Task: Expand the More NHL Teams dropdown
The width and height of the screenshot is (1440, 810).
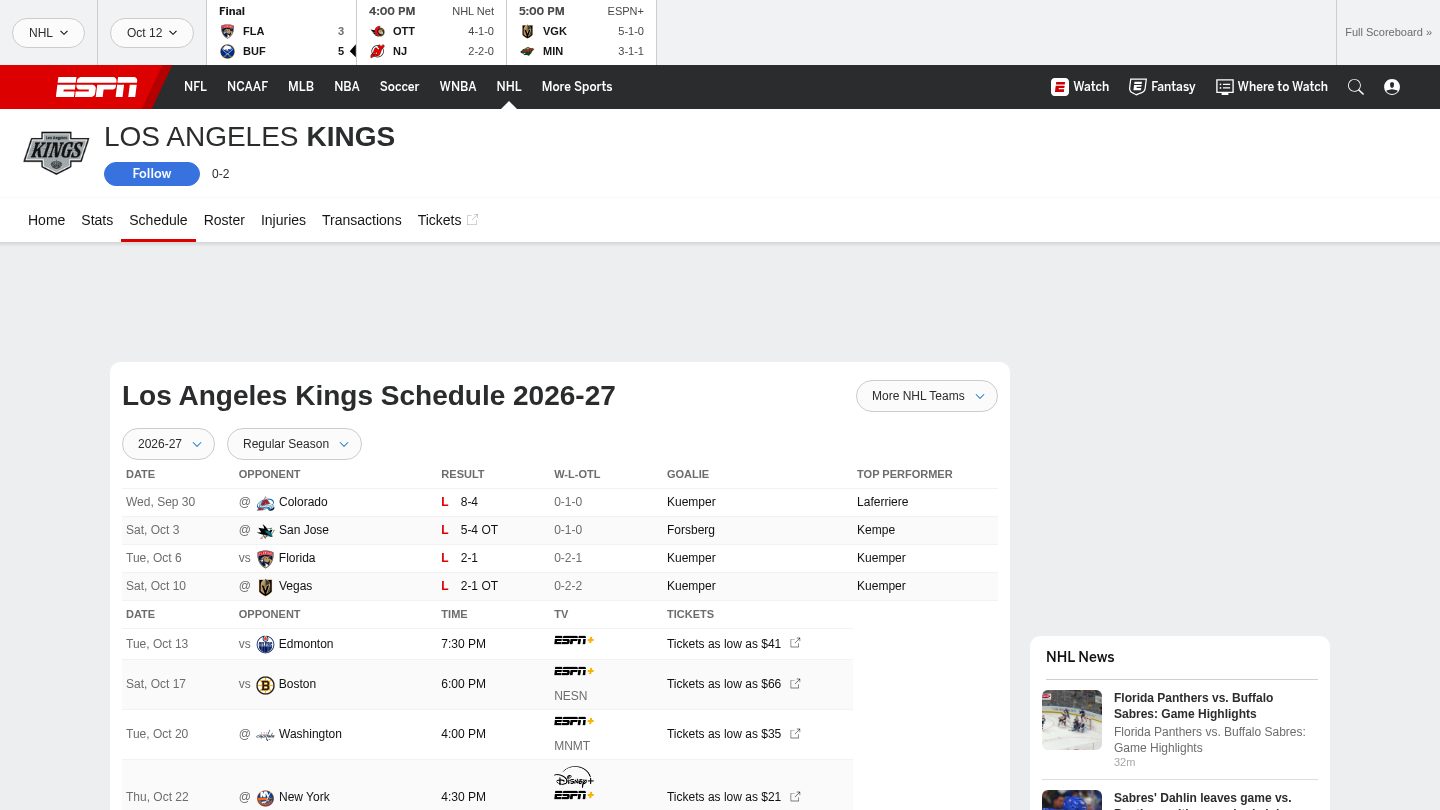Action: point(927,396)
